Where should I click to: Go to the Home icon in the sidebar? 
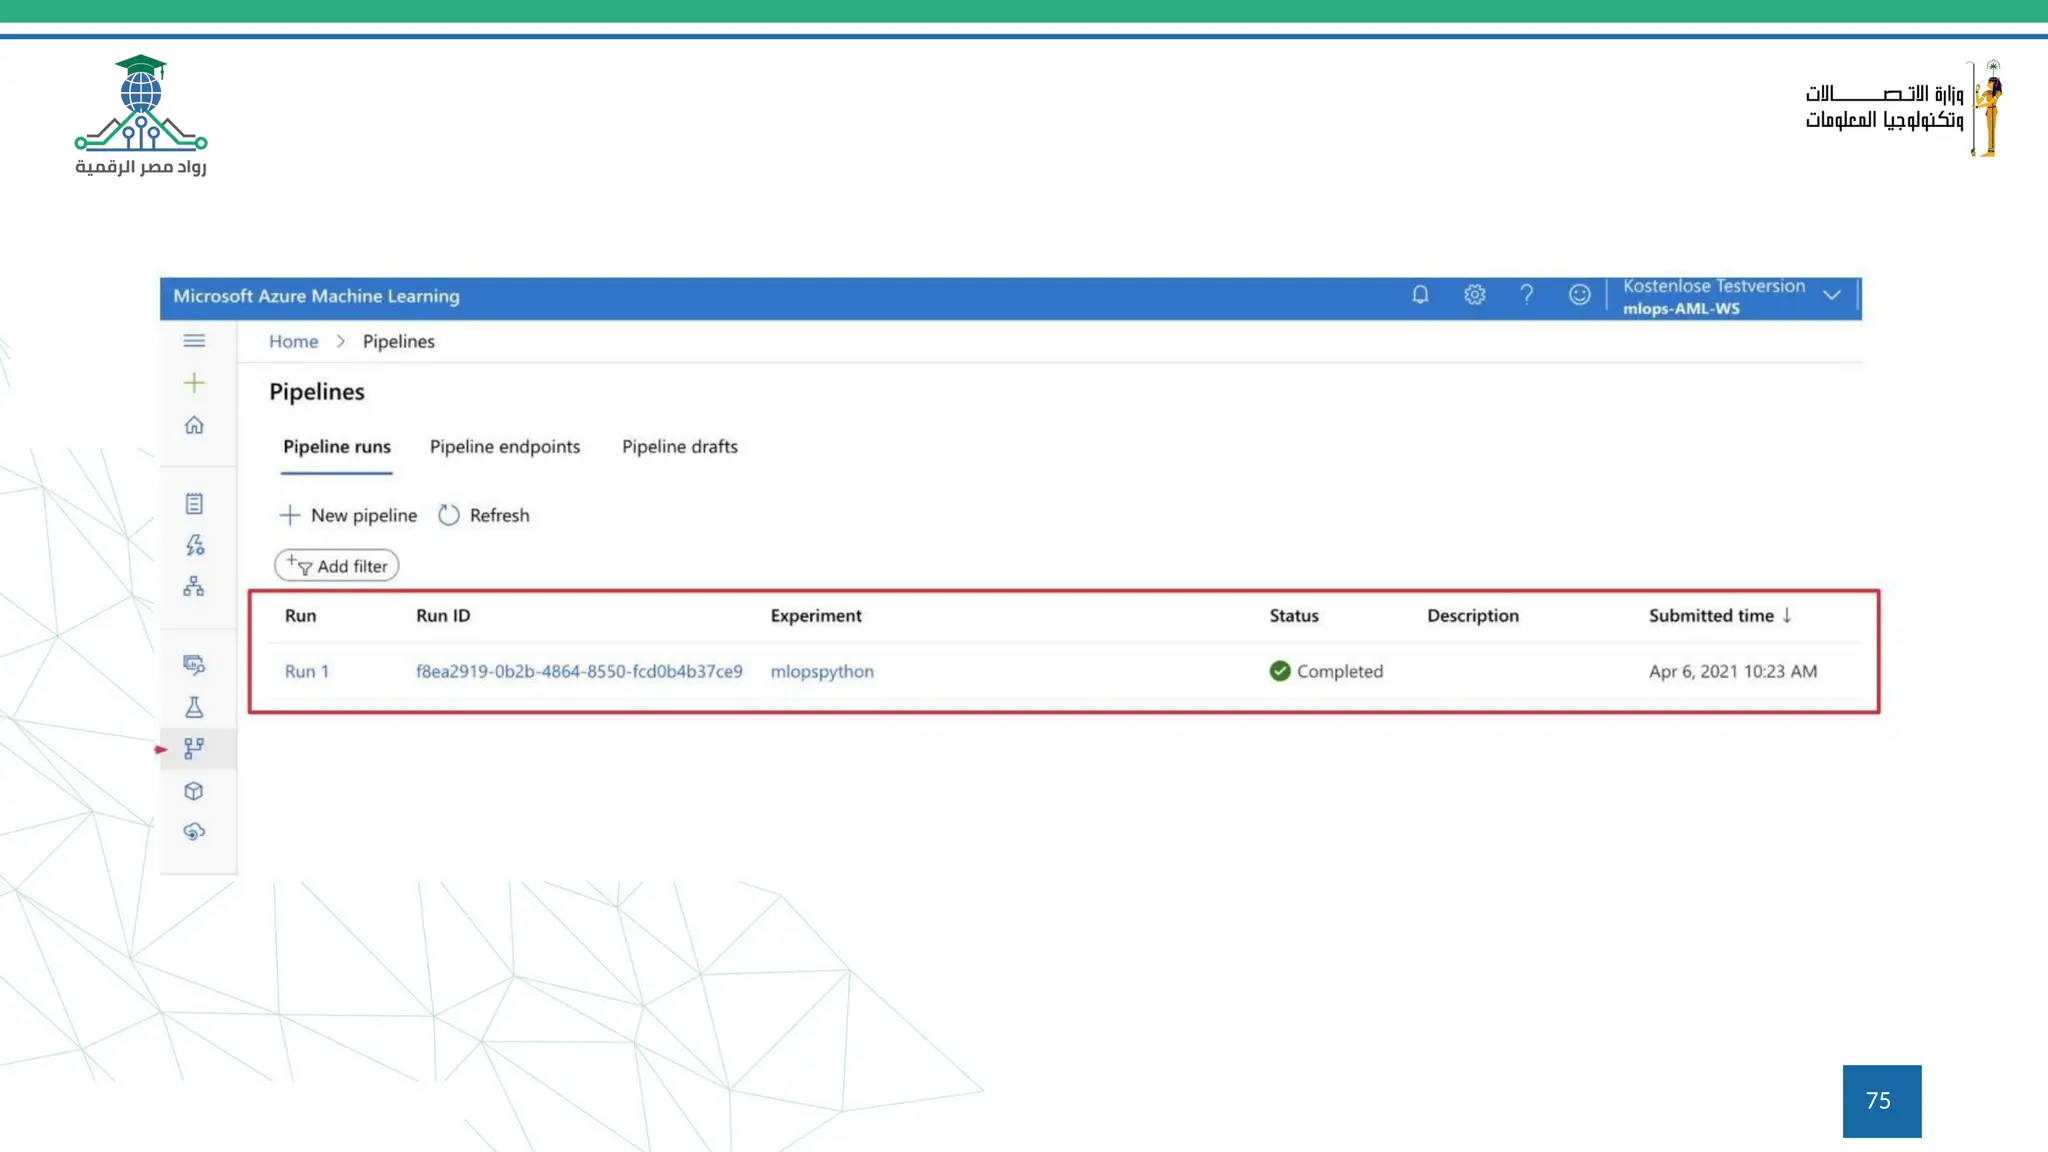click(x=194, y=425)
